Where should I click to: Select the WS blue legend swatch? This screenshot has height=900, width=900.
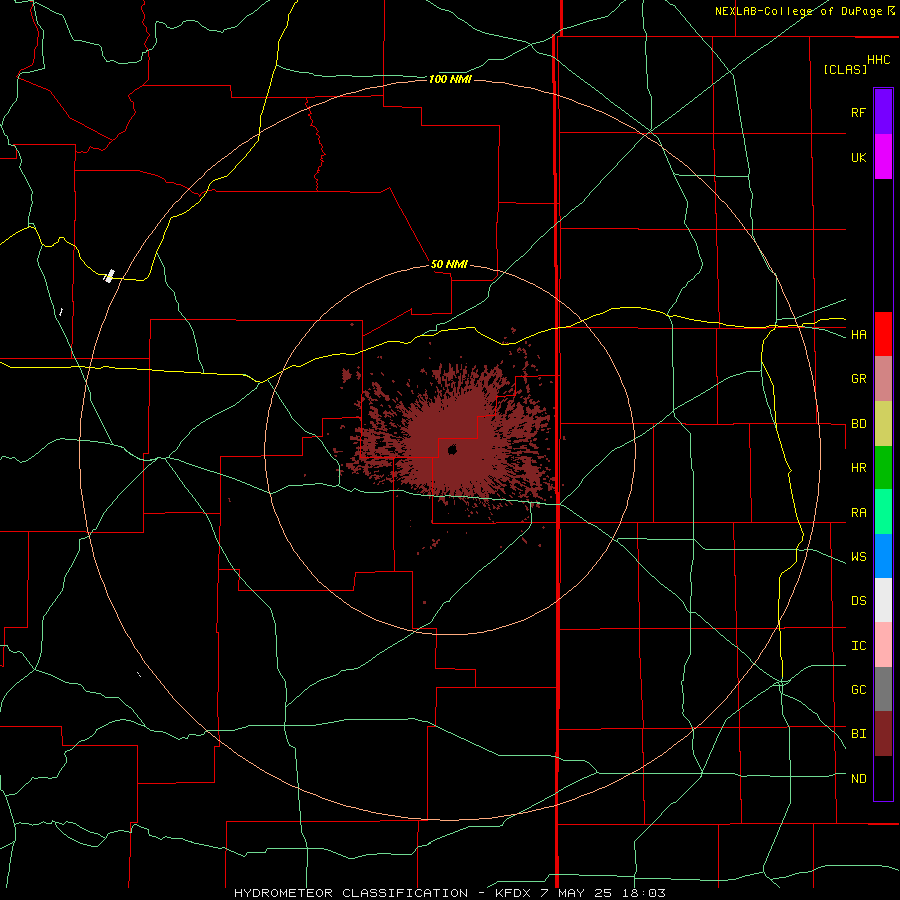tap(883, 556)
